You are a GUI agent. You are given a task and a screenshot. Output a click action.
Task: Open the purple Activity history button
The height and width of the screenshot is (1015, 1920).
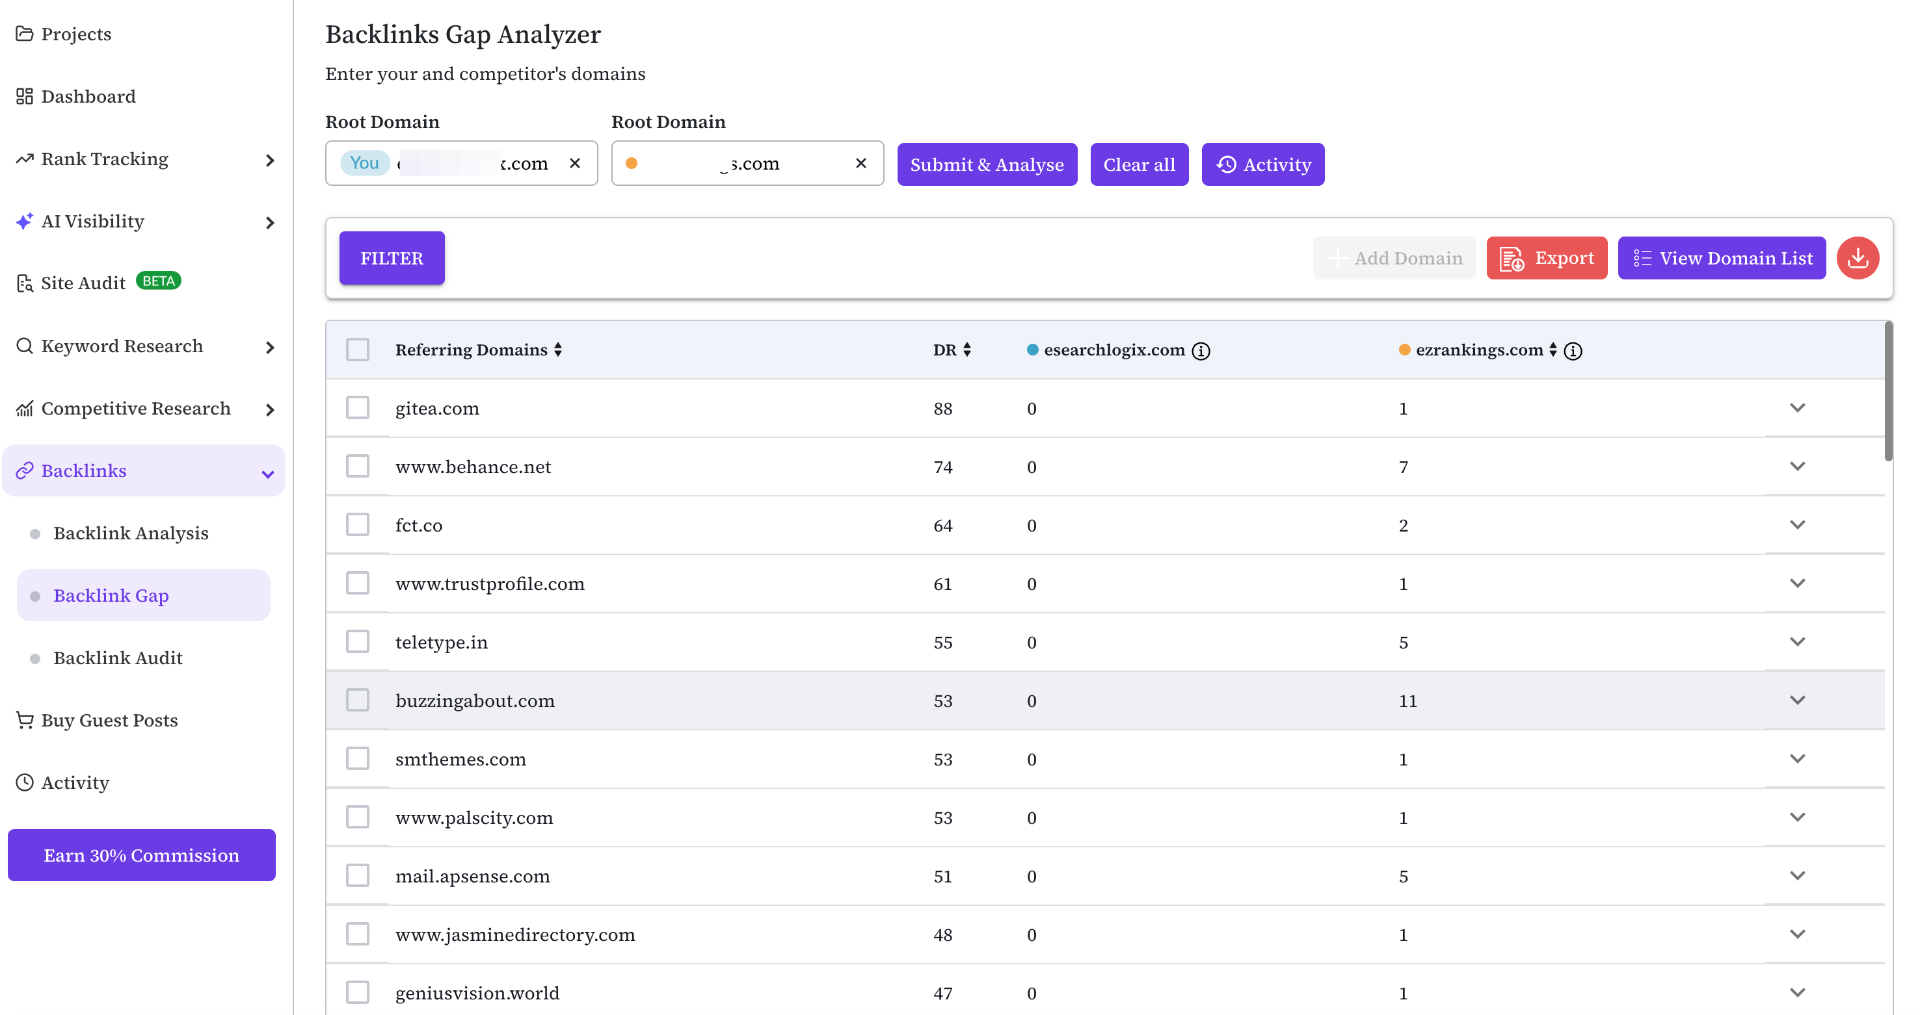pos(1263,165)
